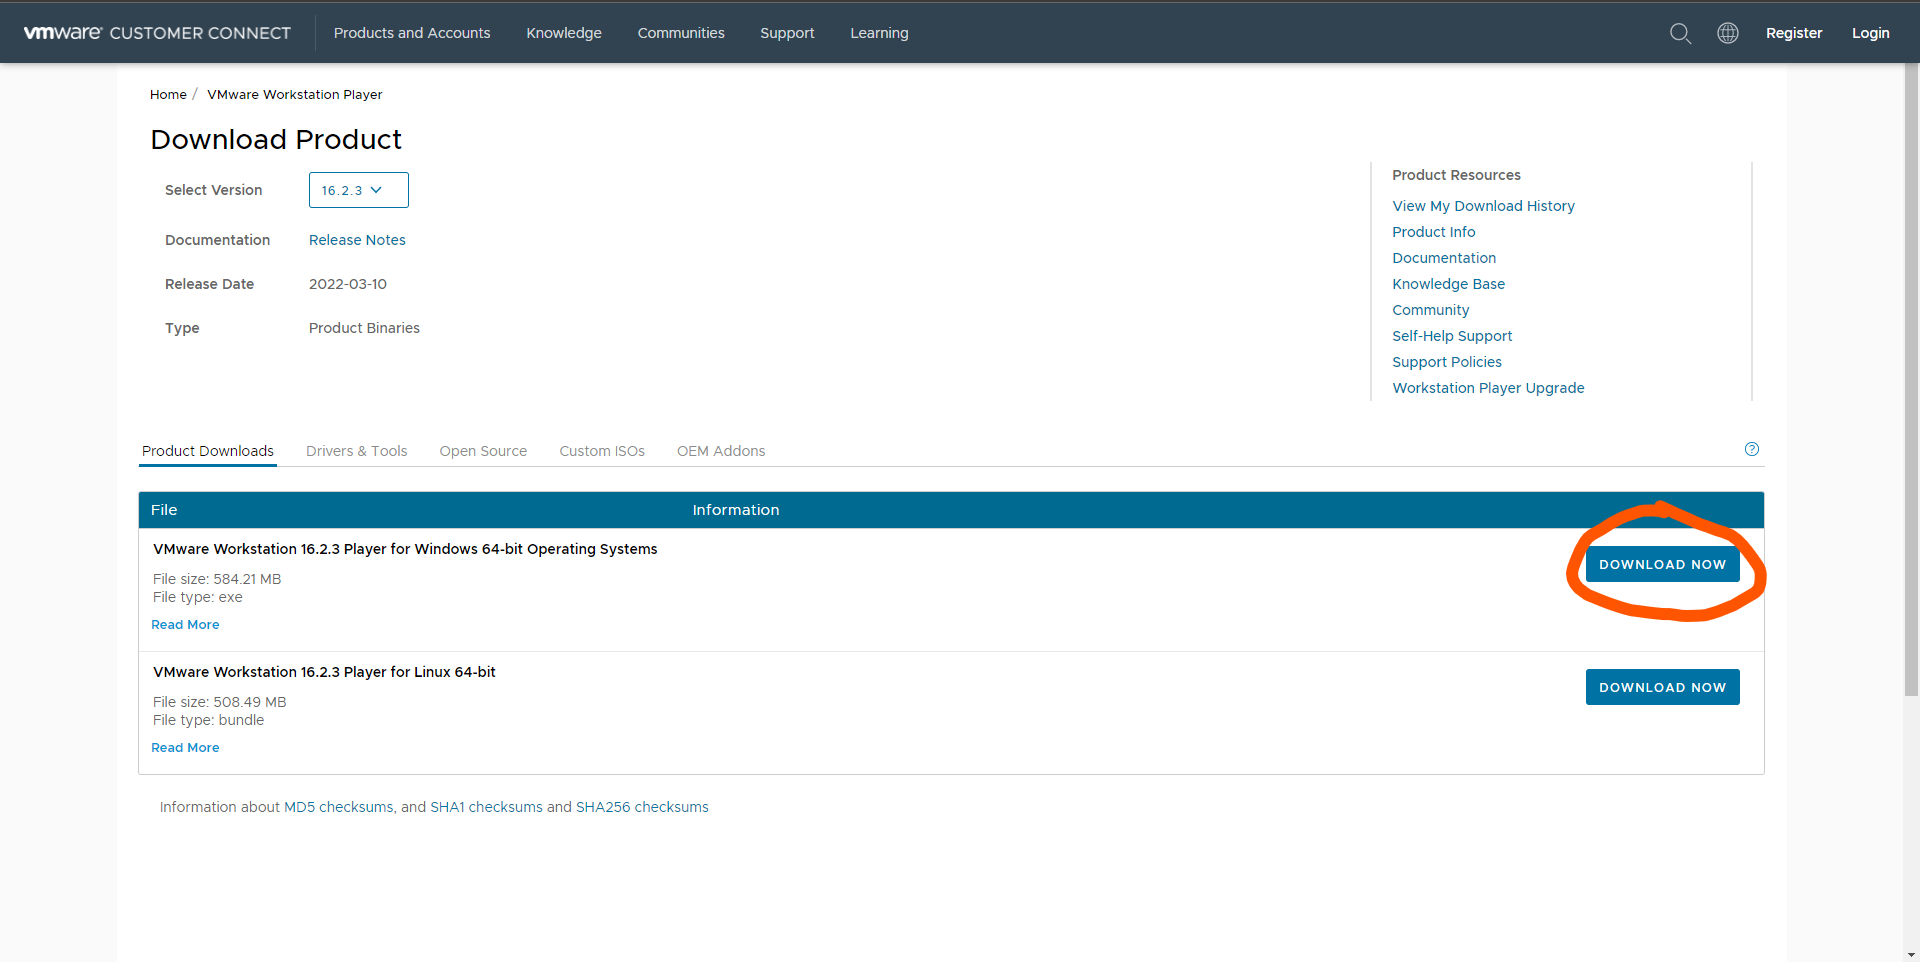Click the Login link
This screenshot has height=962, width=1920.
(x=1870, y=33)
